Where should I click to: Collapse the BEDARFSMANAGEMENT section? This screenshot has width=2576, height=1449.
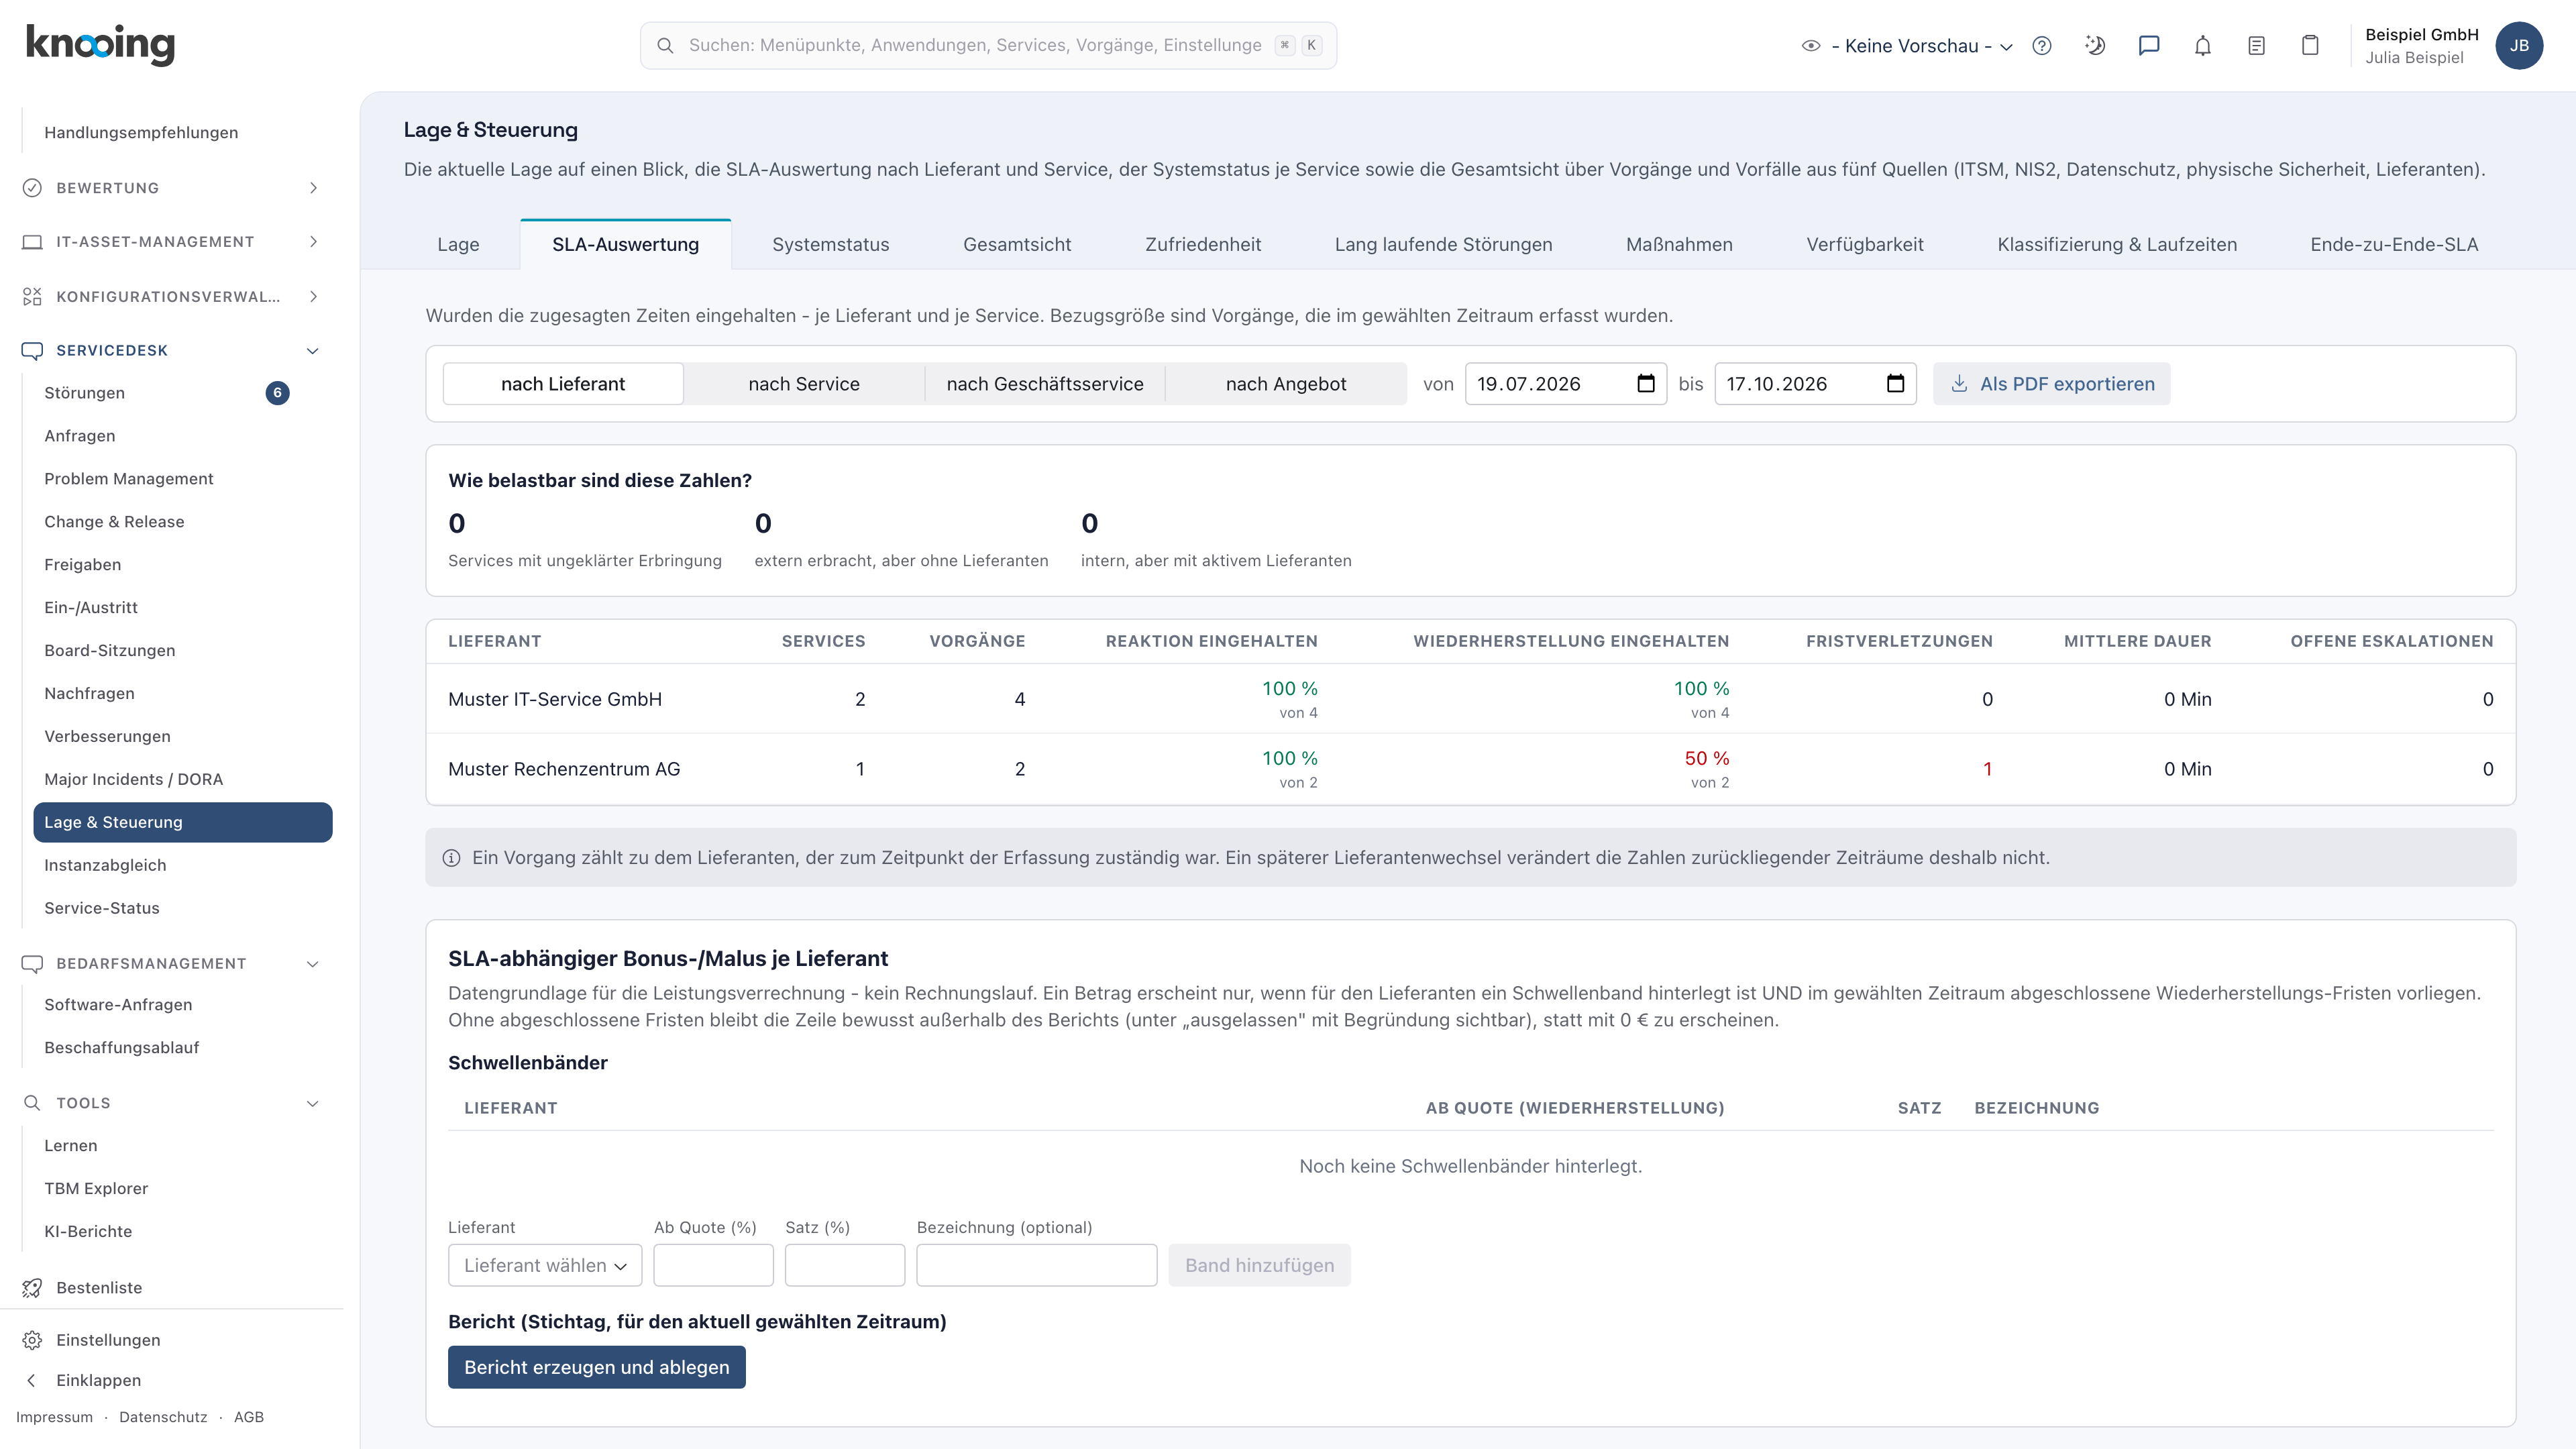[x=172, y=964]
